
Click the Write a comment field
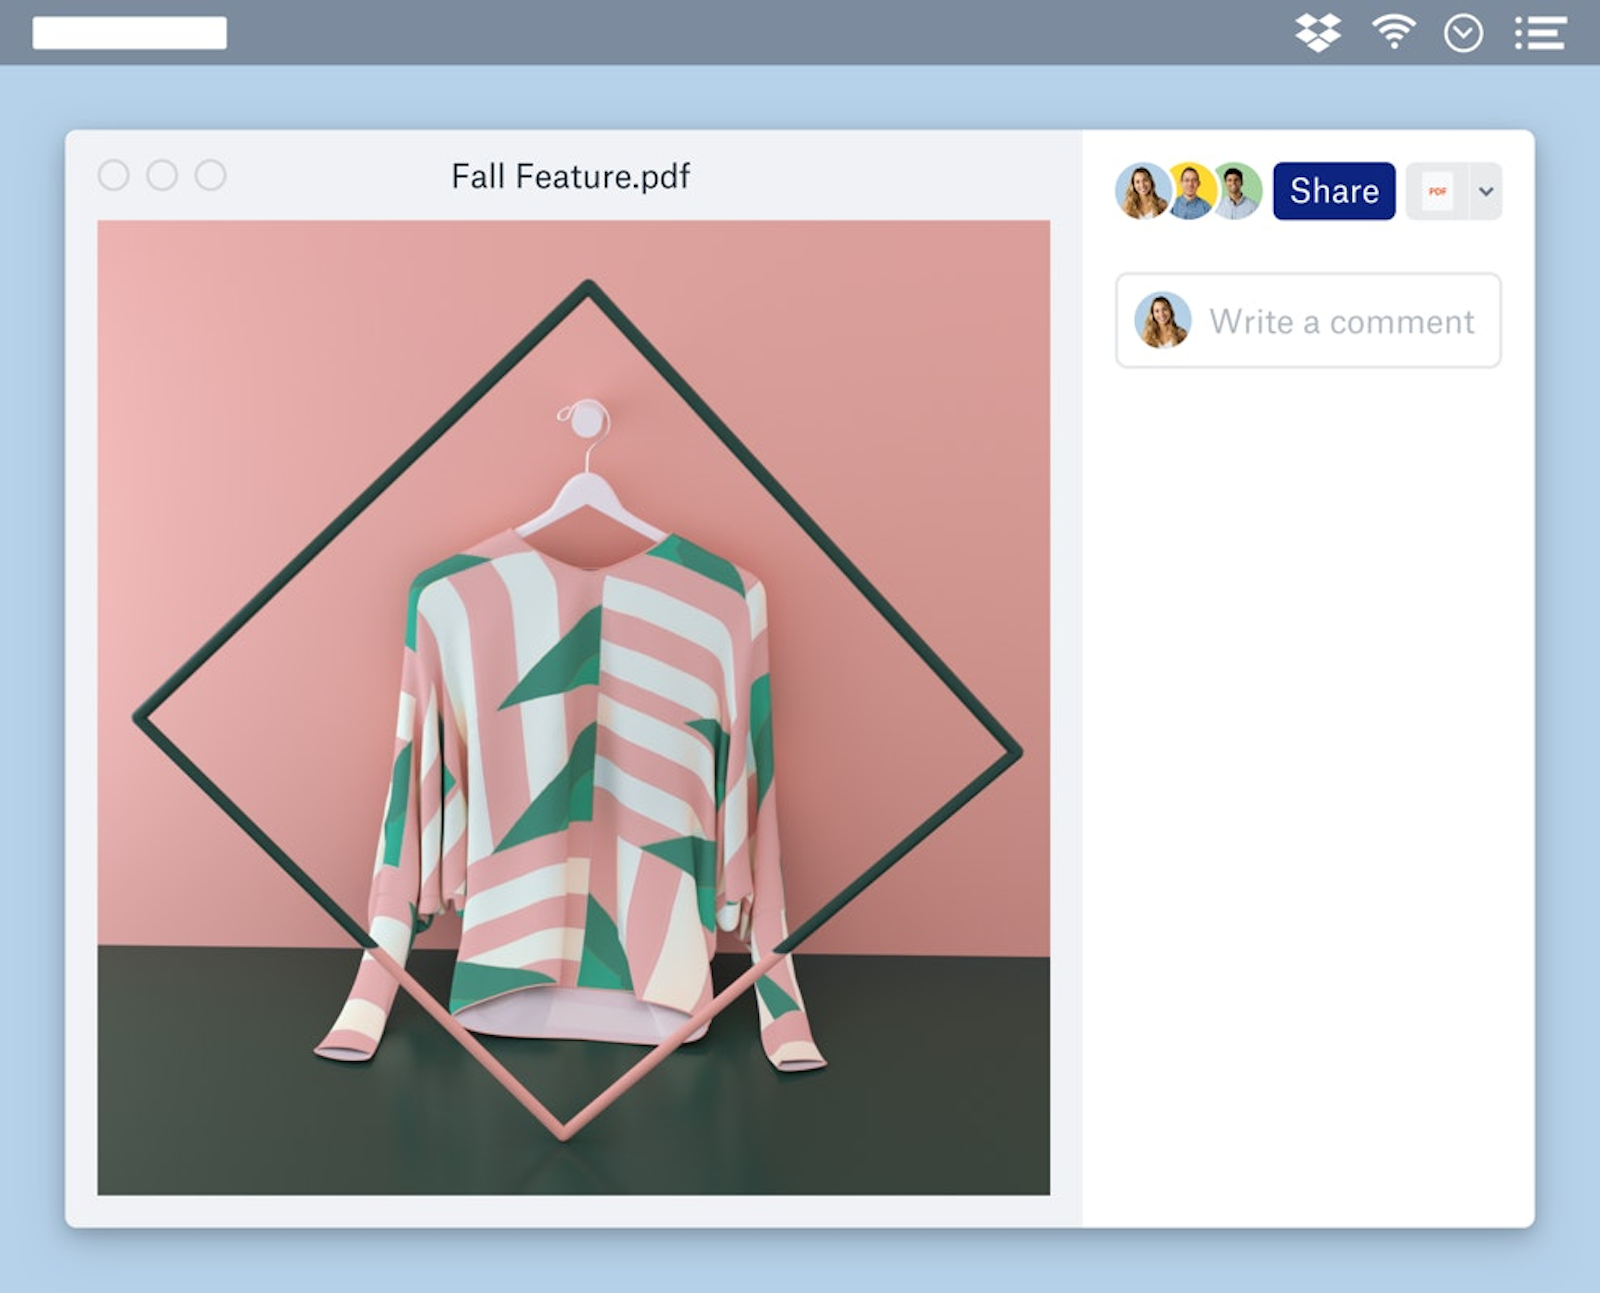pos(1340,321)
